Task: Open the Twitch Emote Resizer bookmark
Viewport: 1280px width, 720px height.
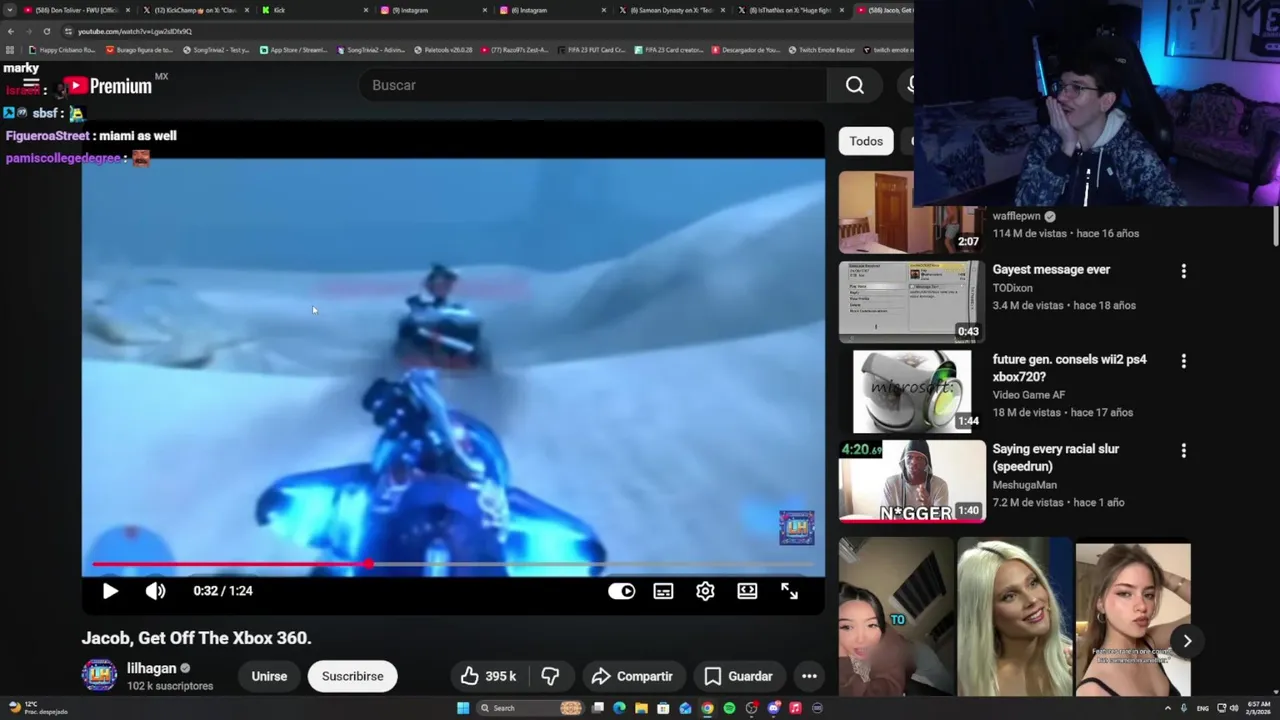Action: [821, 50]
